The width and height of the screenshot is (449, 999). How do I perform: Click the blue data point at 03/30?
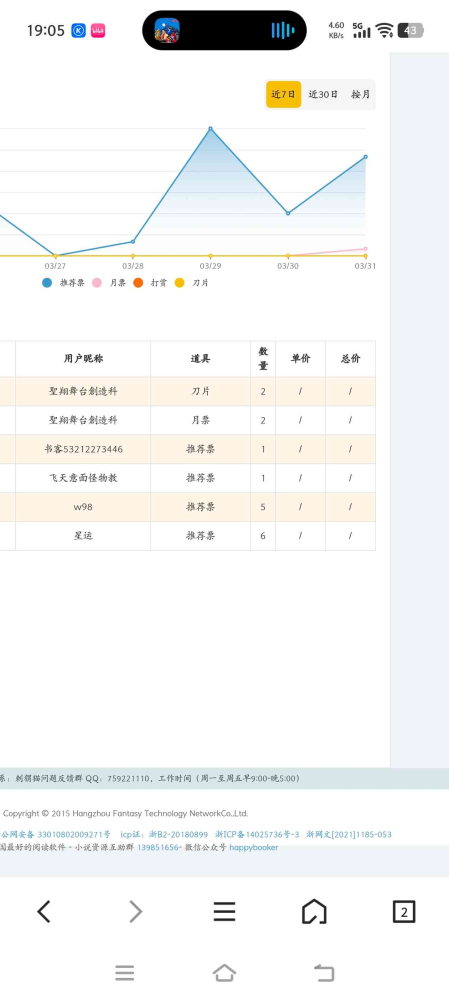click(288, 213)
